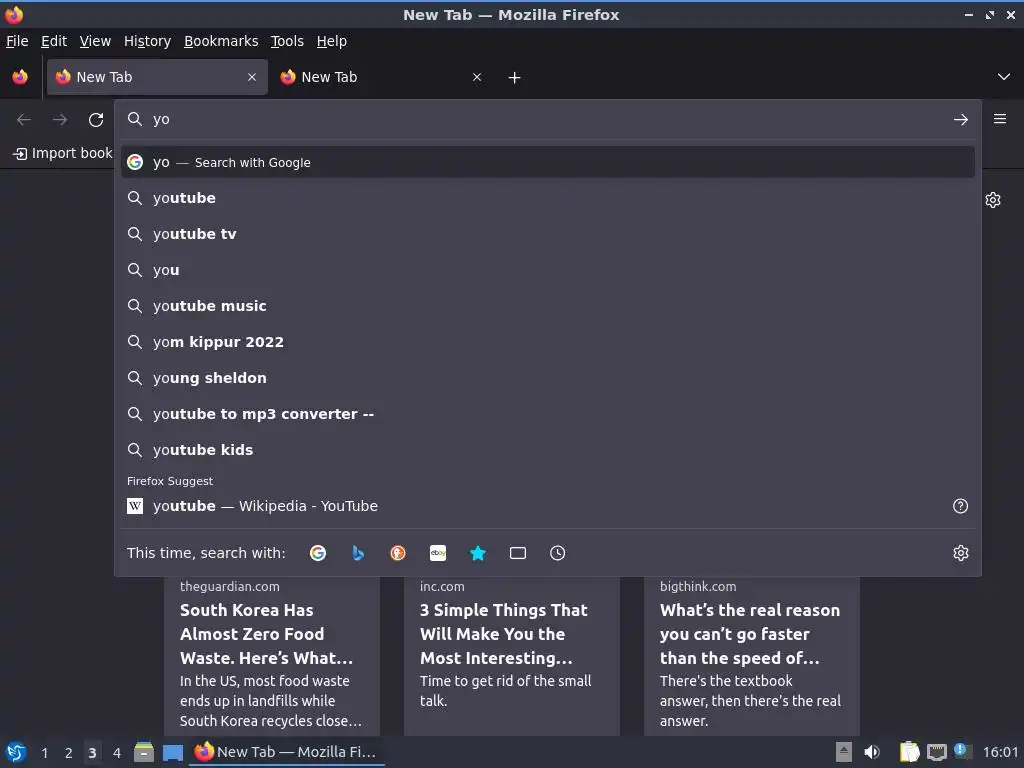1024x768 pixels.
Task: Close the second New Tab
Action: [477, 77]
